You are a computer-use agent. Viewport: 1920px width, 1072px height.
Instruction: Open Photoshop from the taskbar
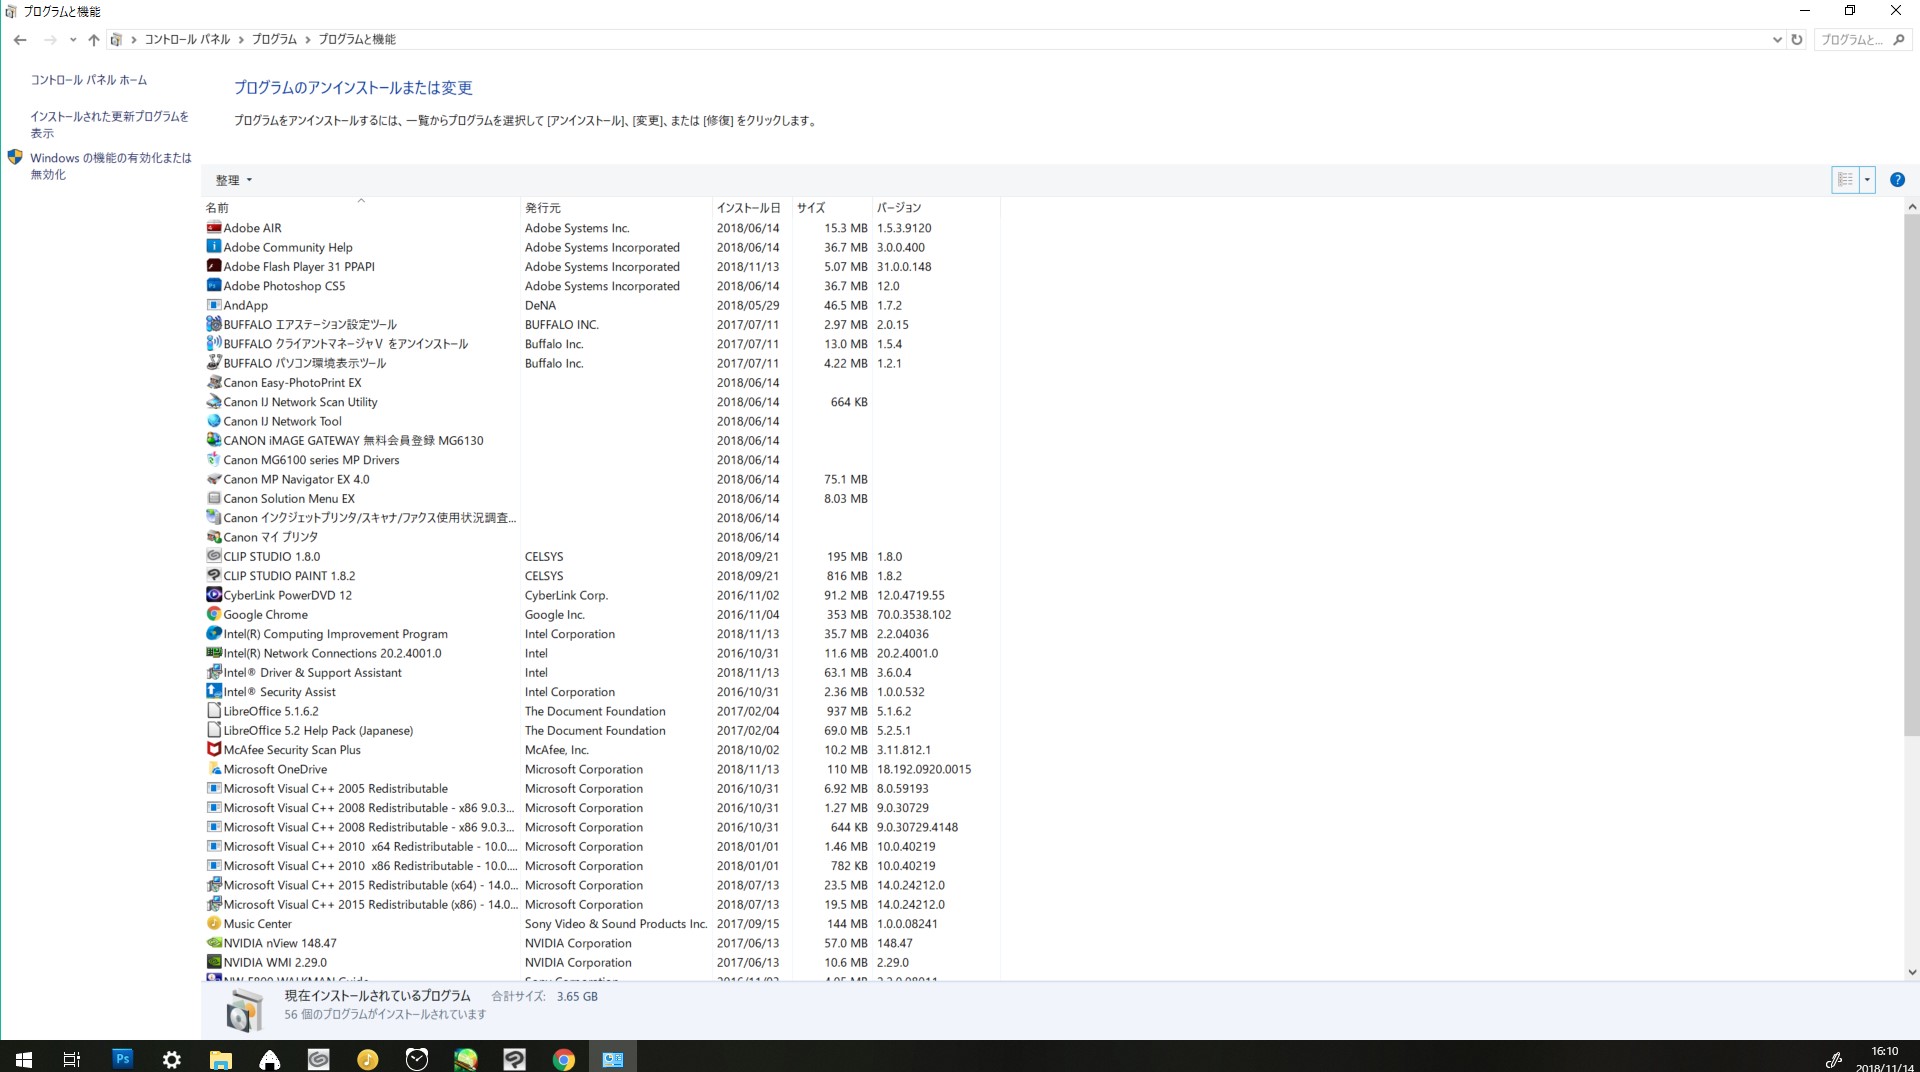[123, 1058]
